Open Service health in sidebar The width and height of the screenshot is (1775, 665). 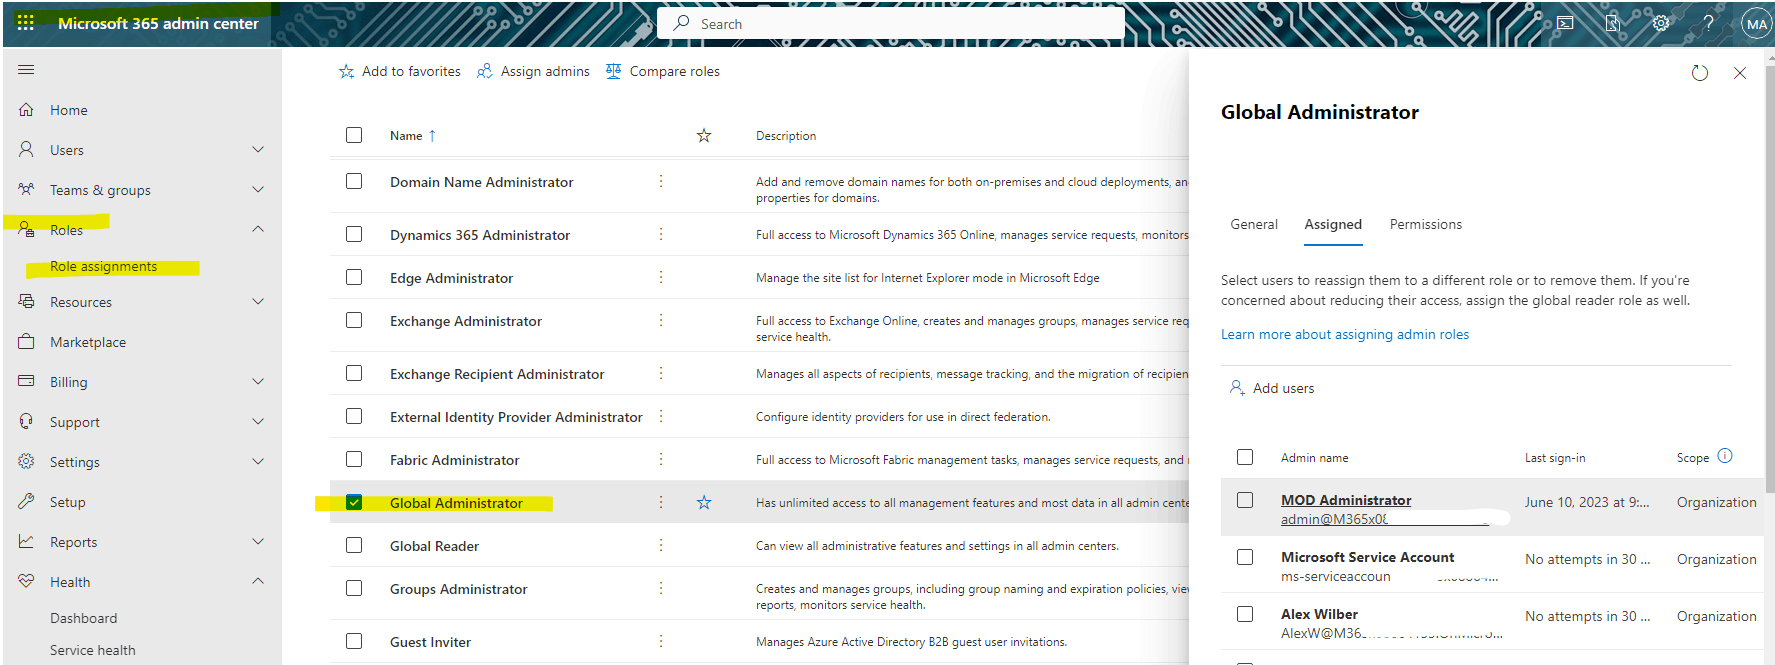point(93,650)
